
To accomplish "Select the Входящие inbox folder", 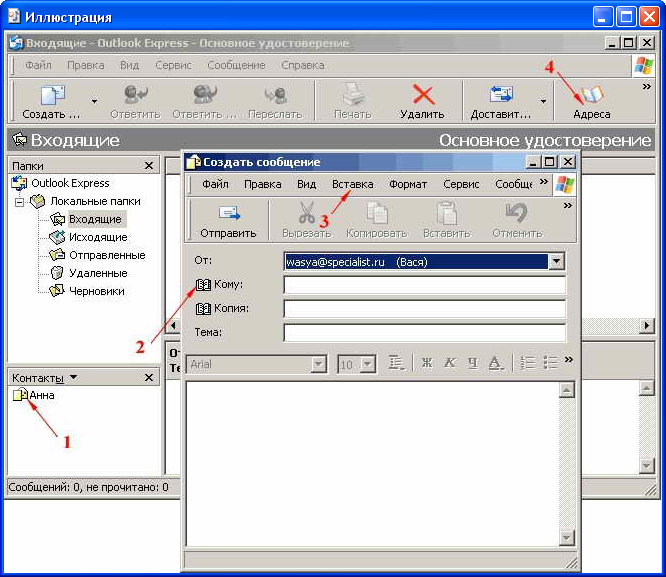I will (95, 219).
